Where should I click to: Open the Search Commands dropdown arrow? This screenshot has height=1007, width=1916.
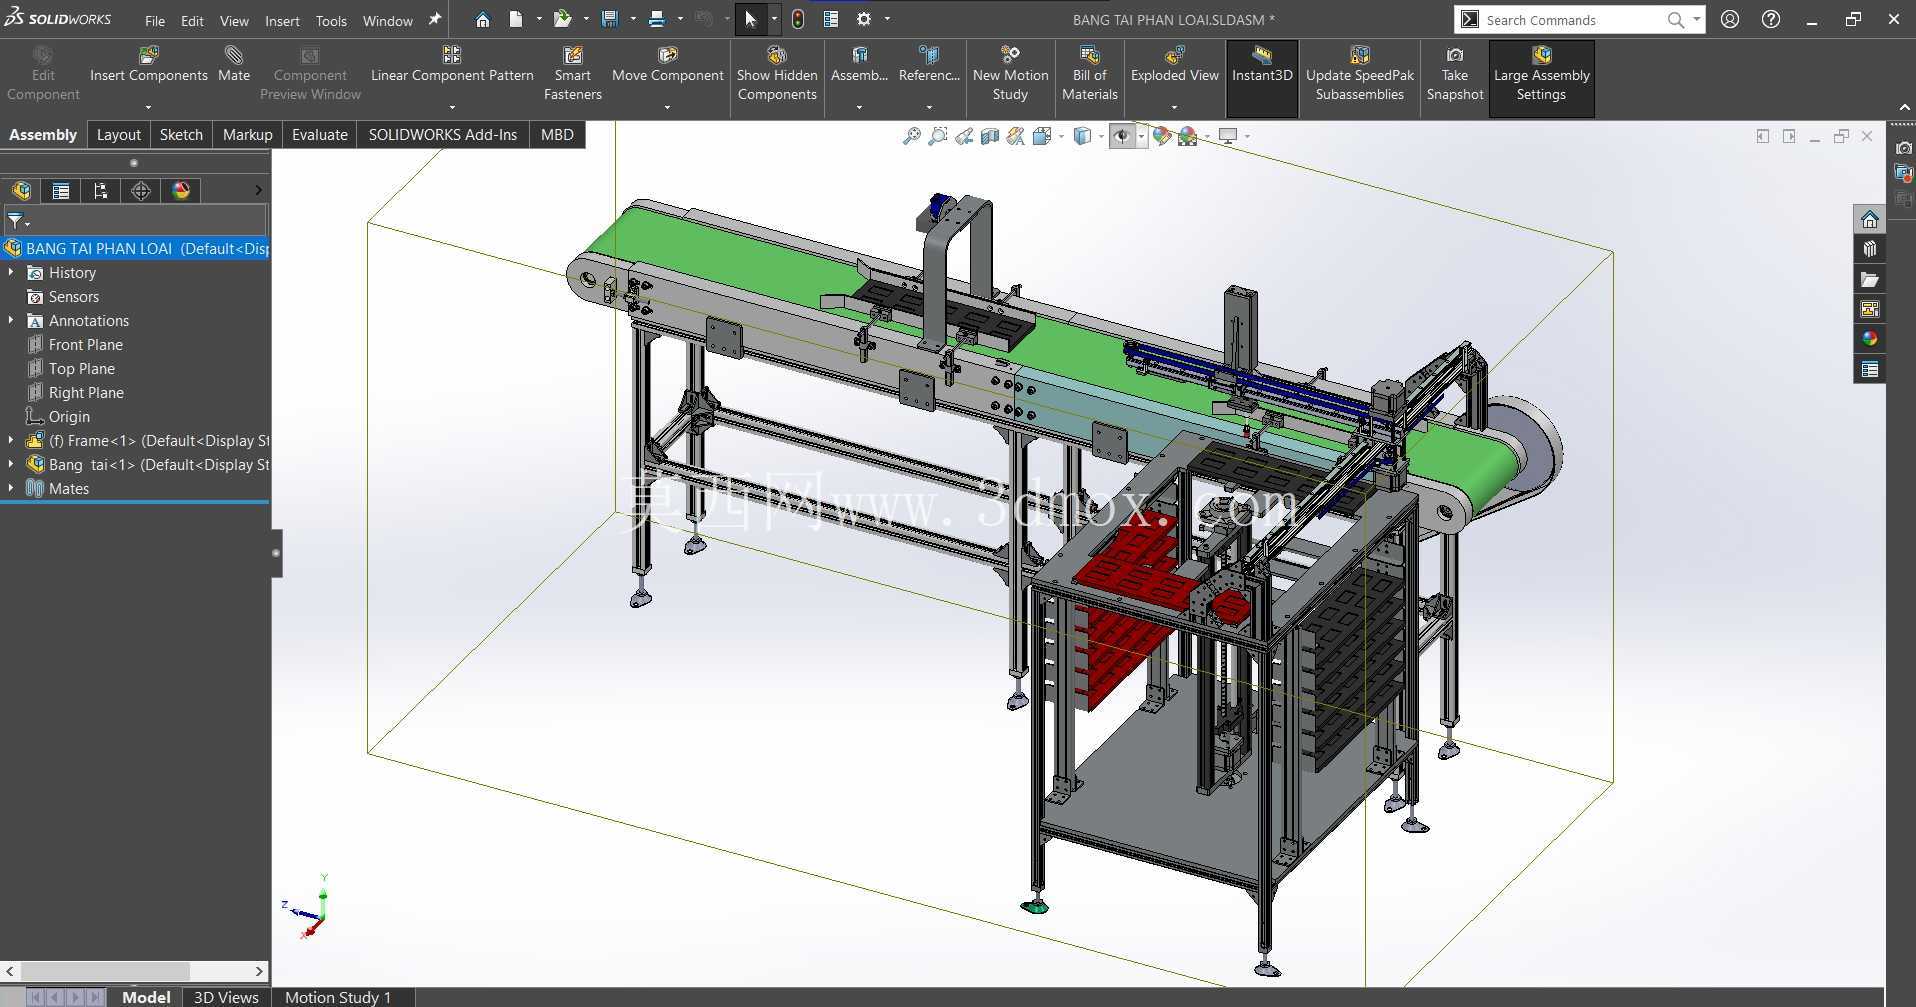coord(1696,19)
